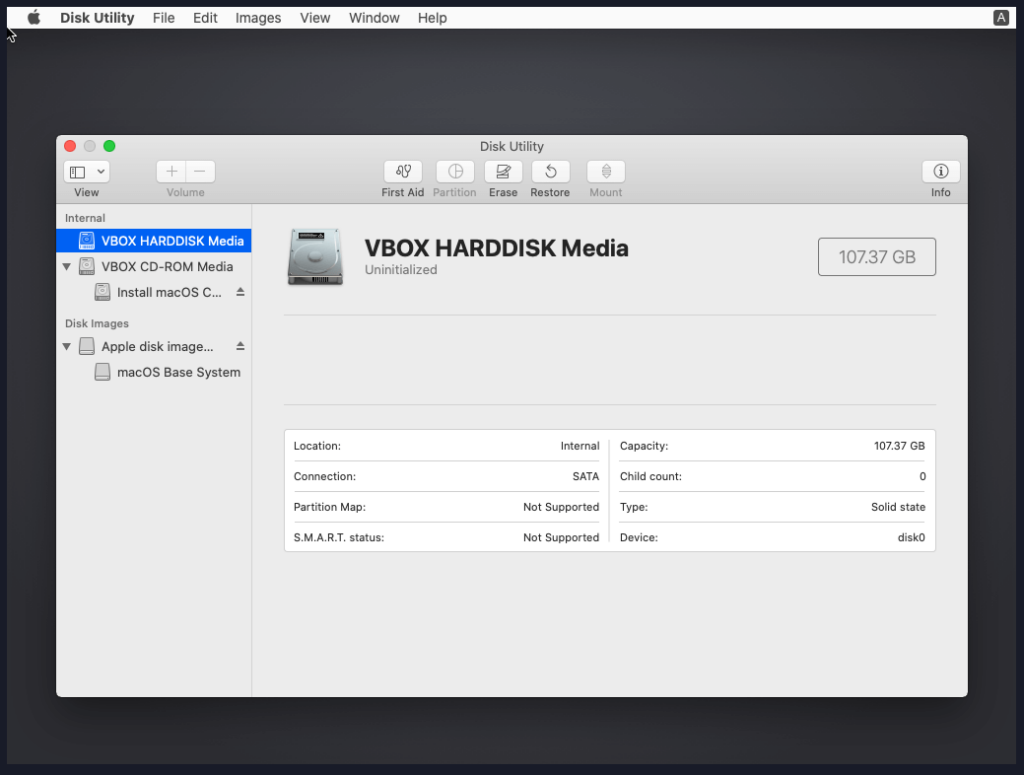Screen dimensions: 1024x775
Task: Click the Child count value 0
Action: (x=922, y=477)
